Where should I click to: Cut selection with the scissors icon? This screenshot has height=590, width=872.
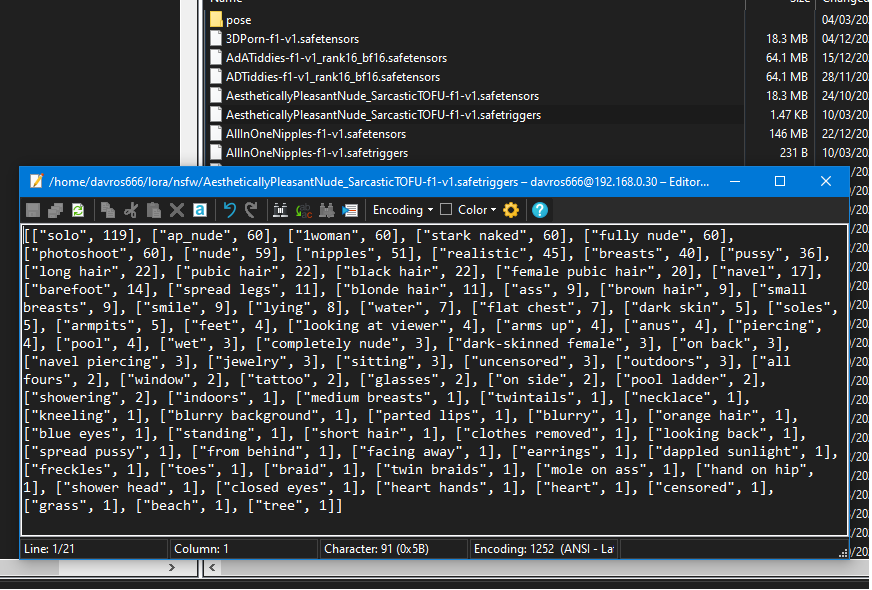(x=130, y=210)
